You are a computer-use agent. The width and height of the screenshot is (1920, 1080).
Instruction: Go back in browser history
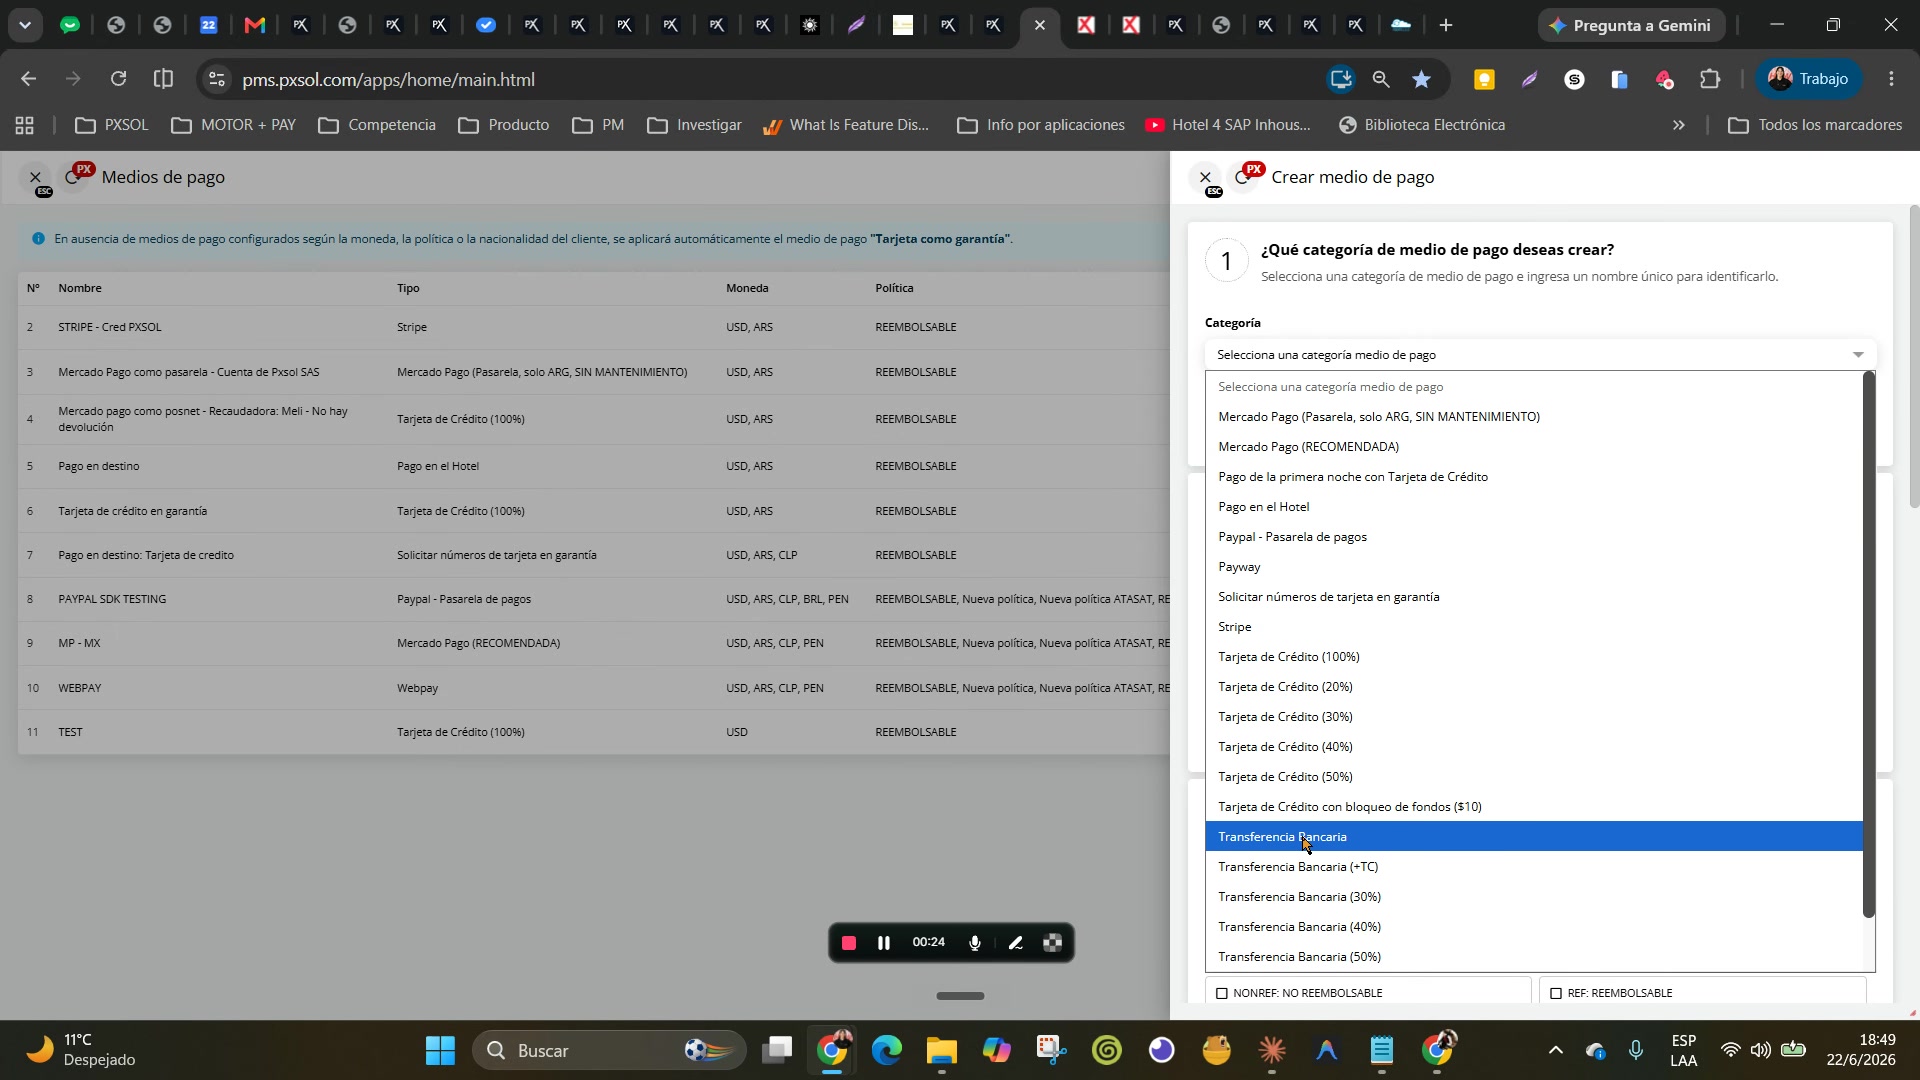pos(28,79)
